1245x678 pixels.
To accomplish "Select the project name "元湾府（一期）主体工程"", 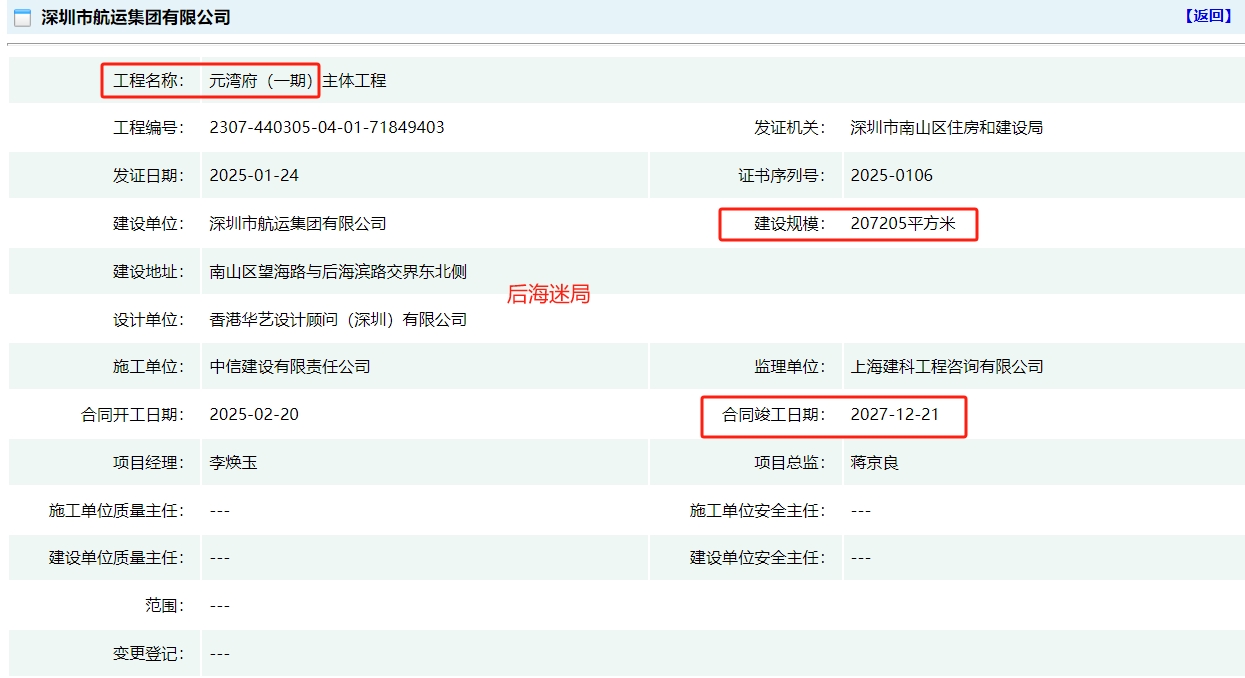I will (298, 81).
